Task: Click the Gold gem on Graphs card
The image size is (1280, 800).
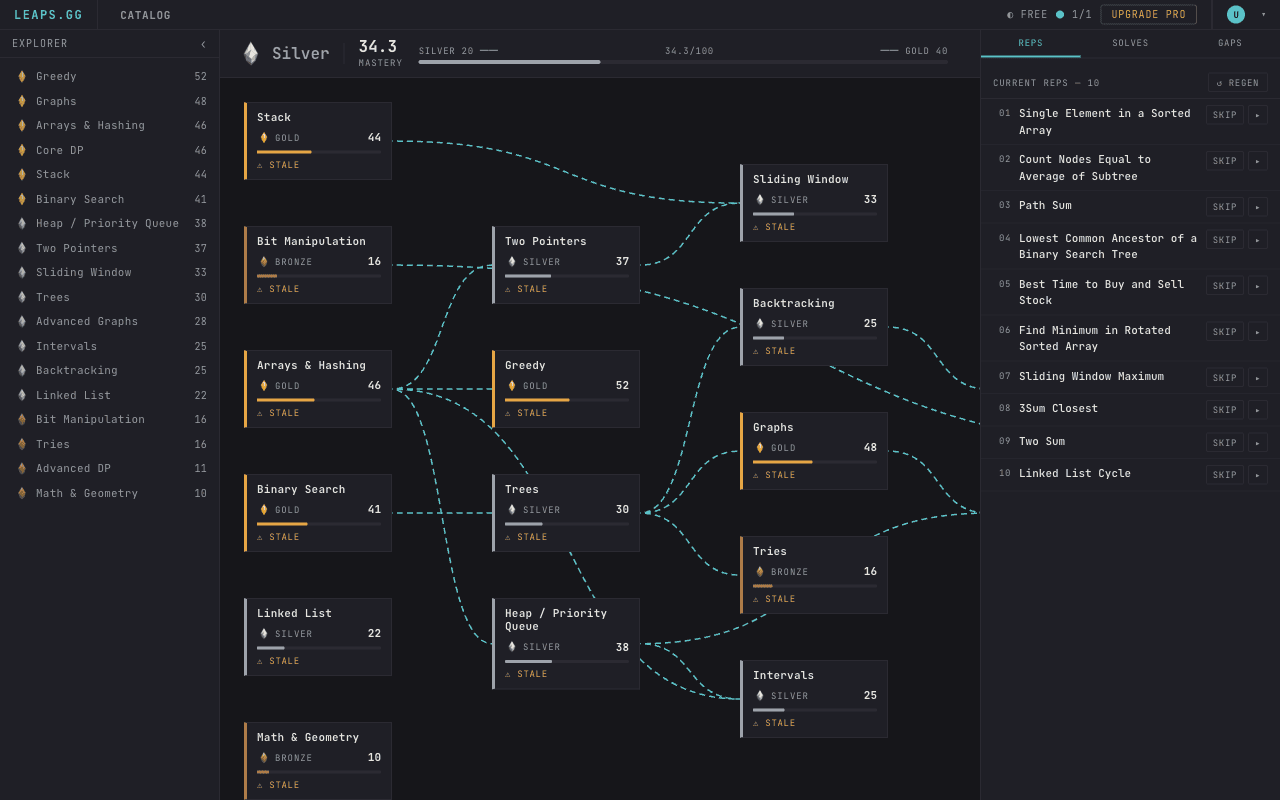Action: click(x=760, y=448)
